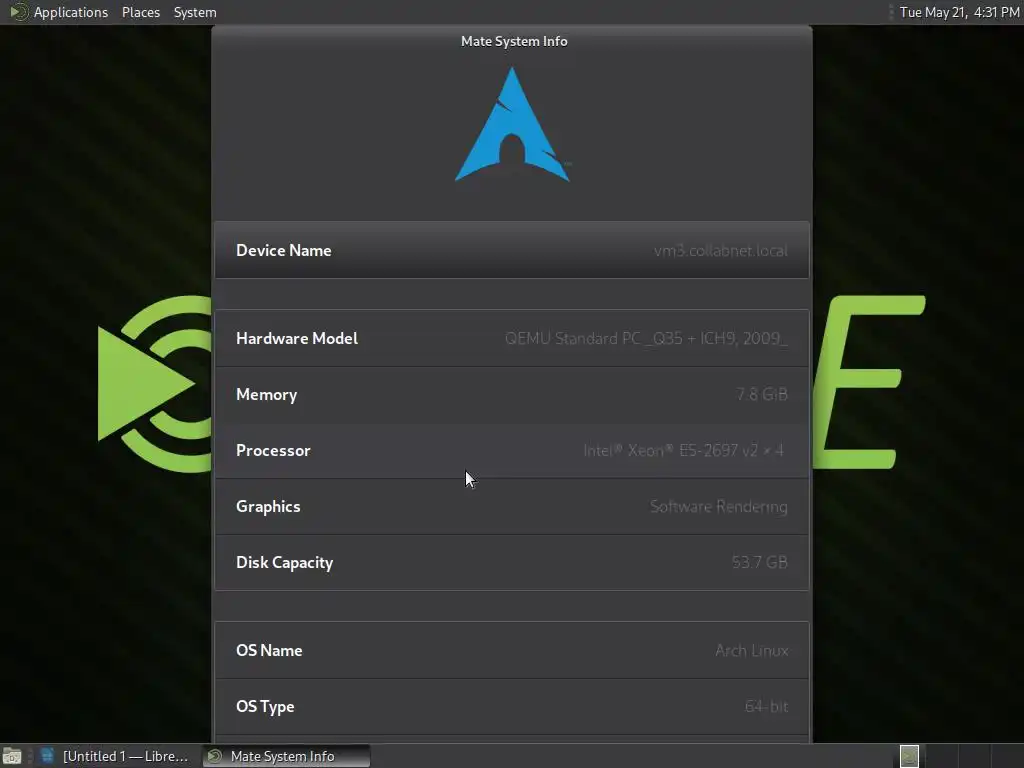Click the Arch Linux OS name value
This screenshot has height=768, width=1024.
tap(752, 650)
